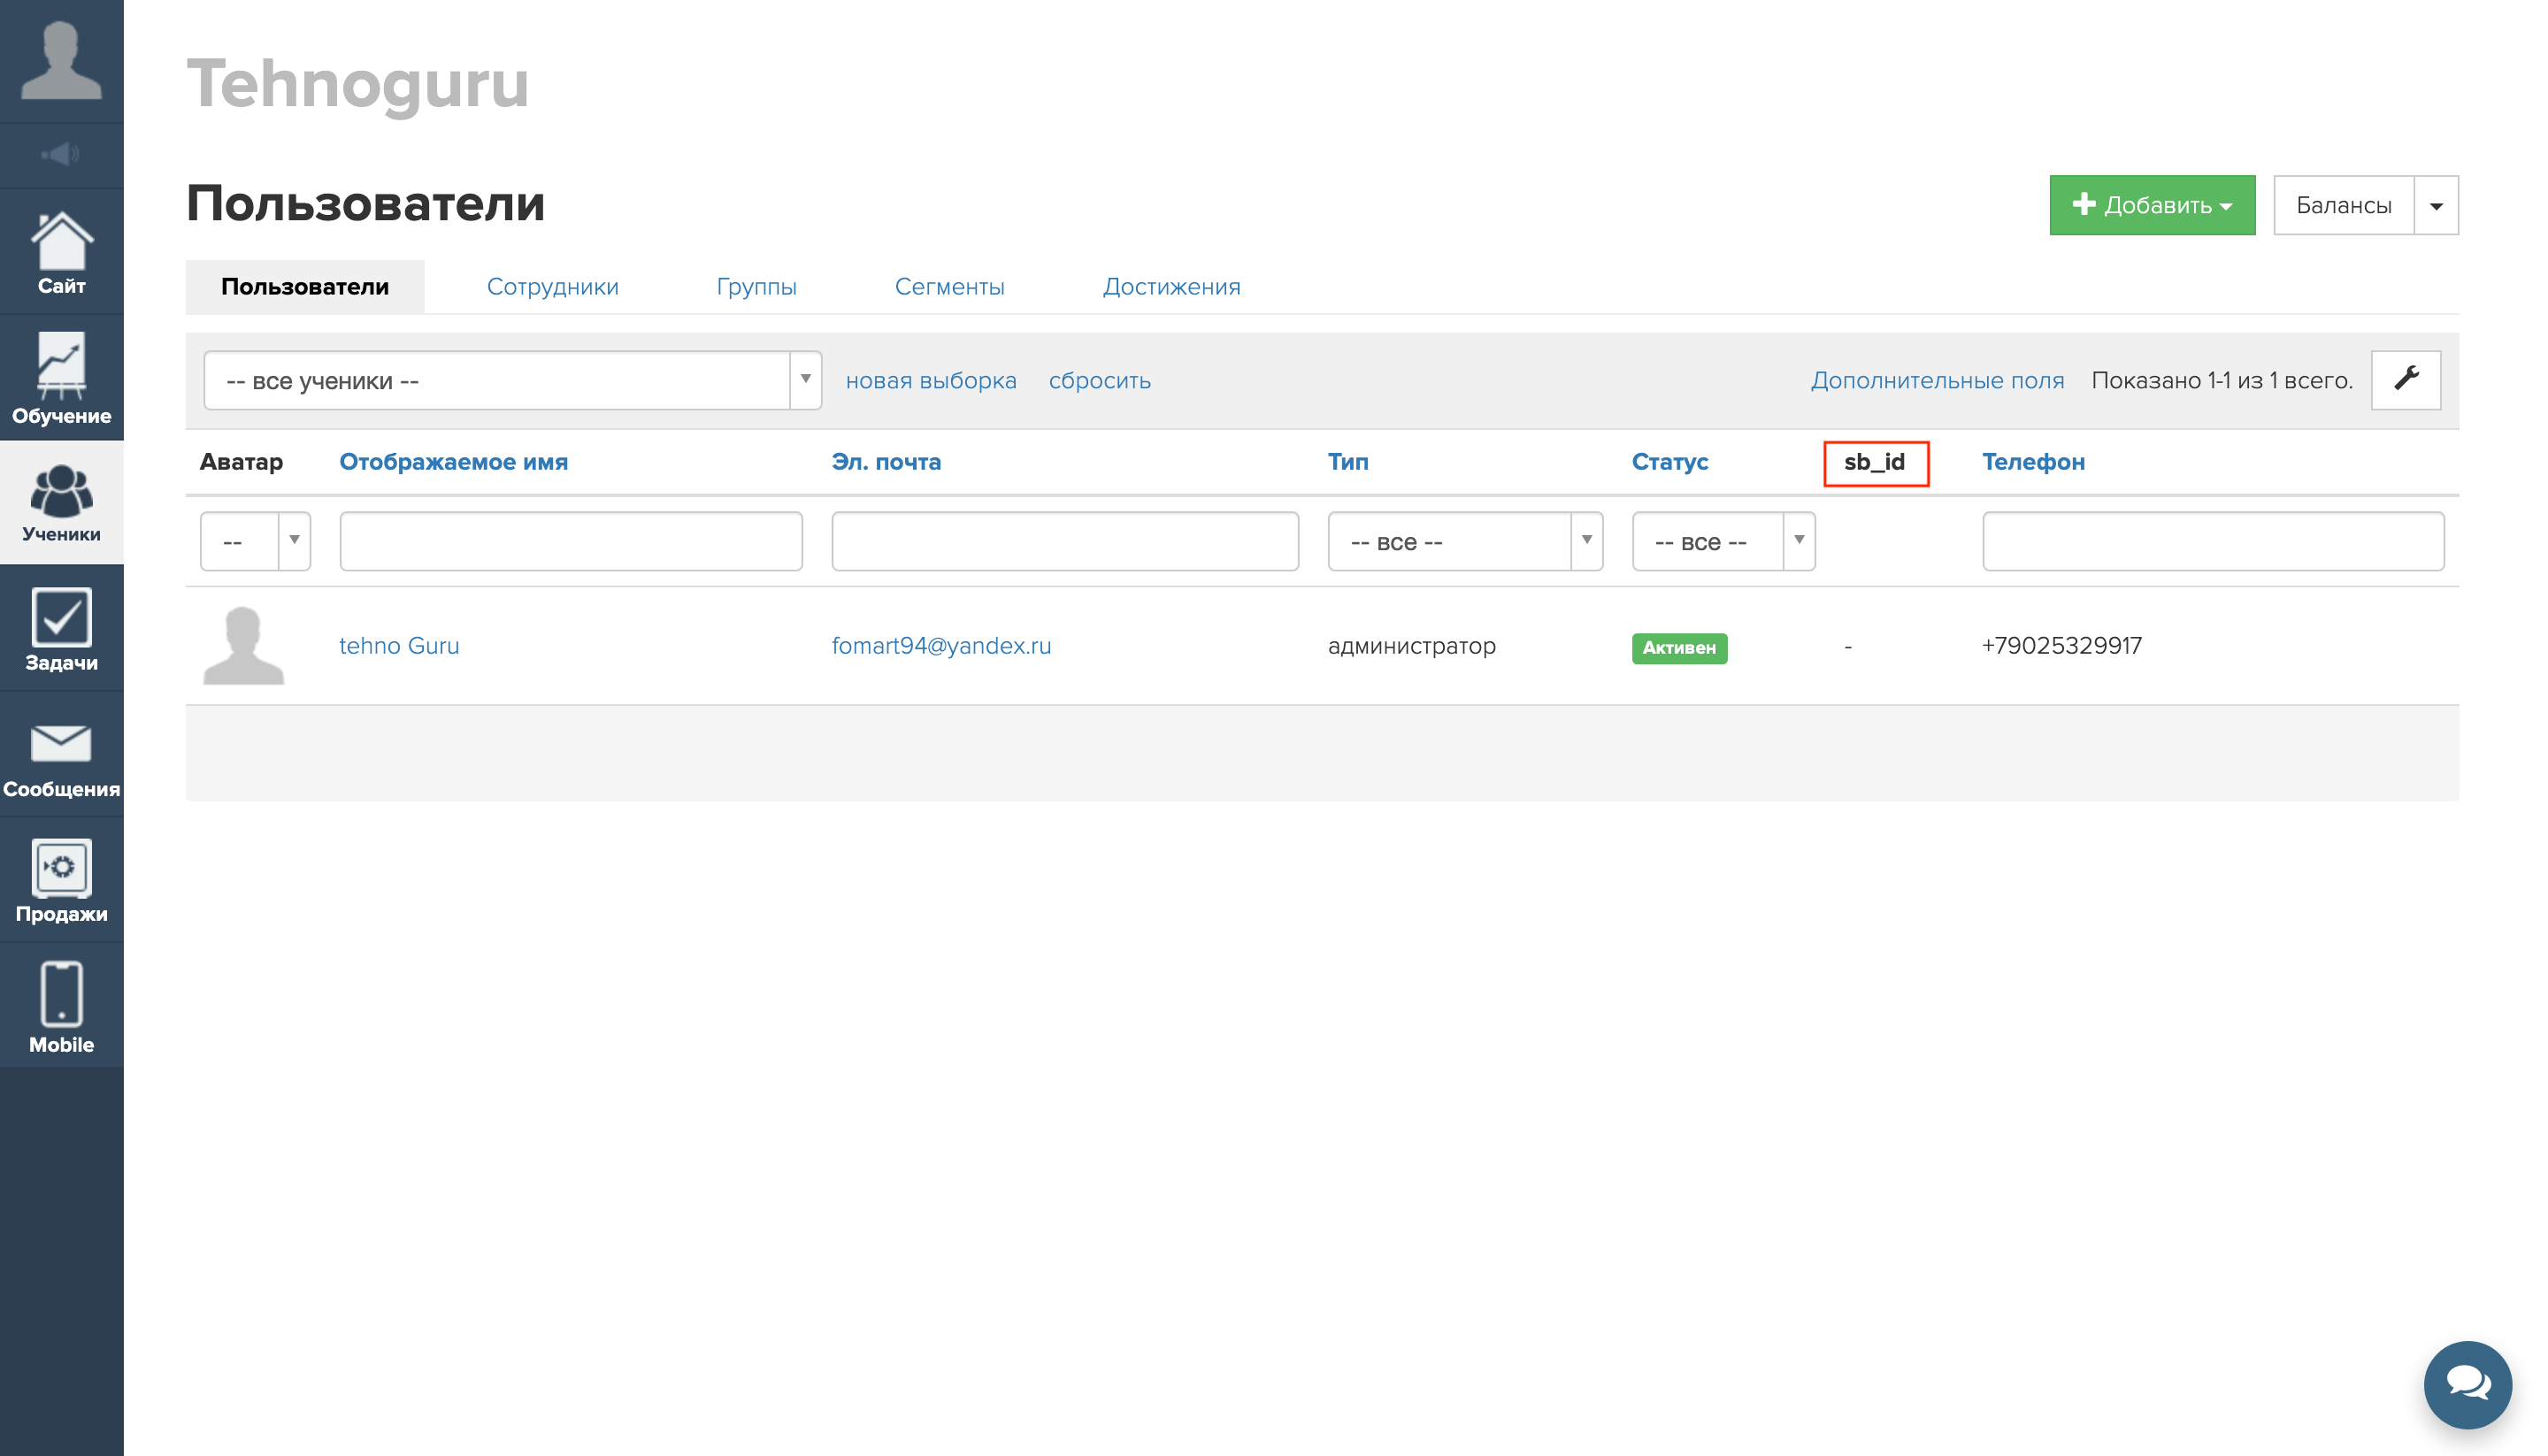Click the Показано 1-1 из 1 всего text
Screen dimensions: 2548x1456
[x=2221, y=380]
